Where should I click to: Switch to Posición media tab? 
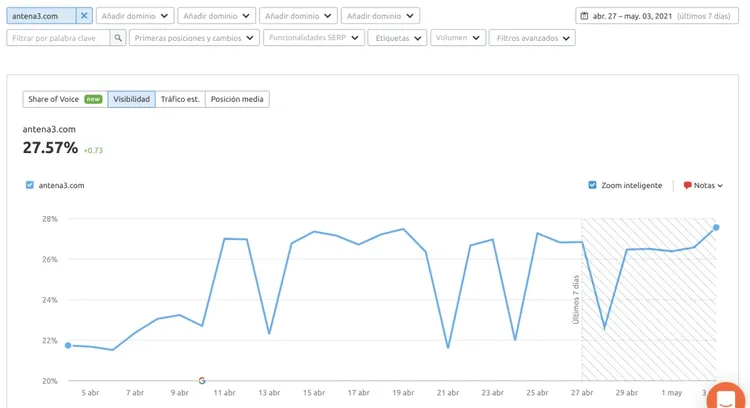click(237, 99)
